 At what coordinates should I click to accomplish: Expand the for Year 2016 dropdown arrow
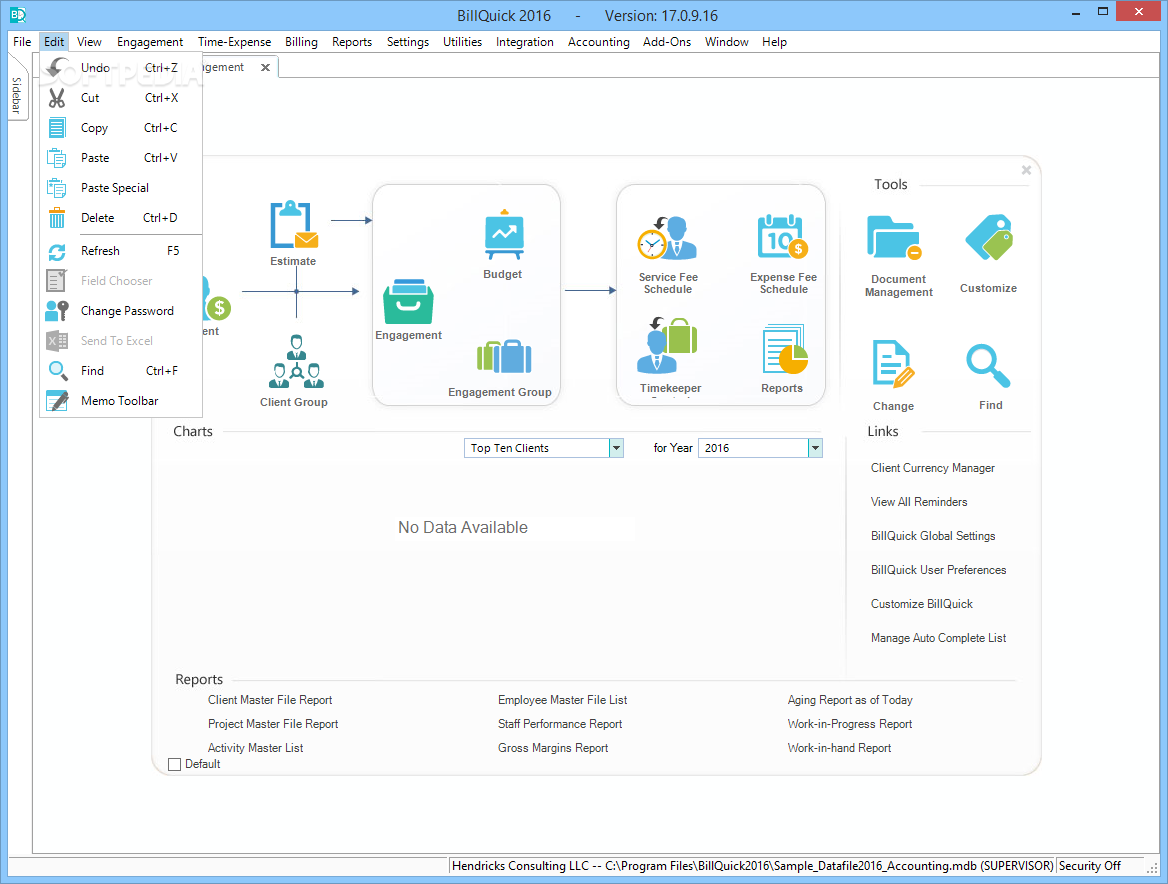point(815,448)
